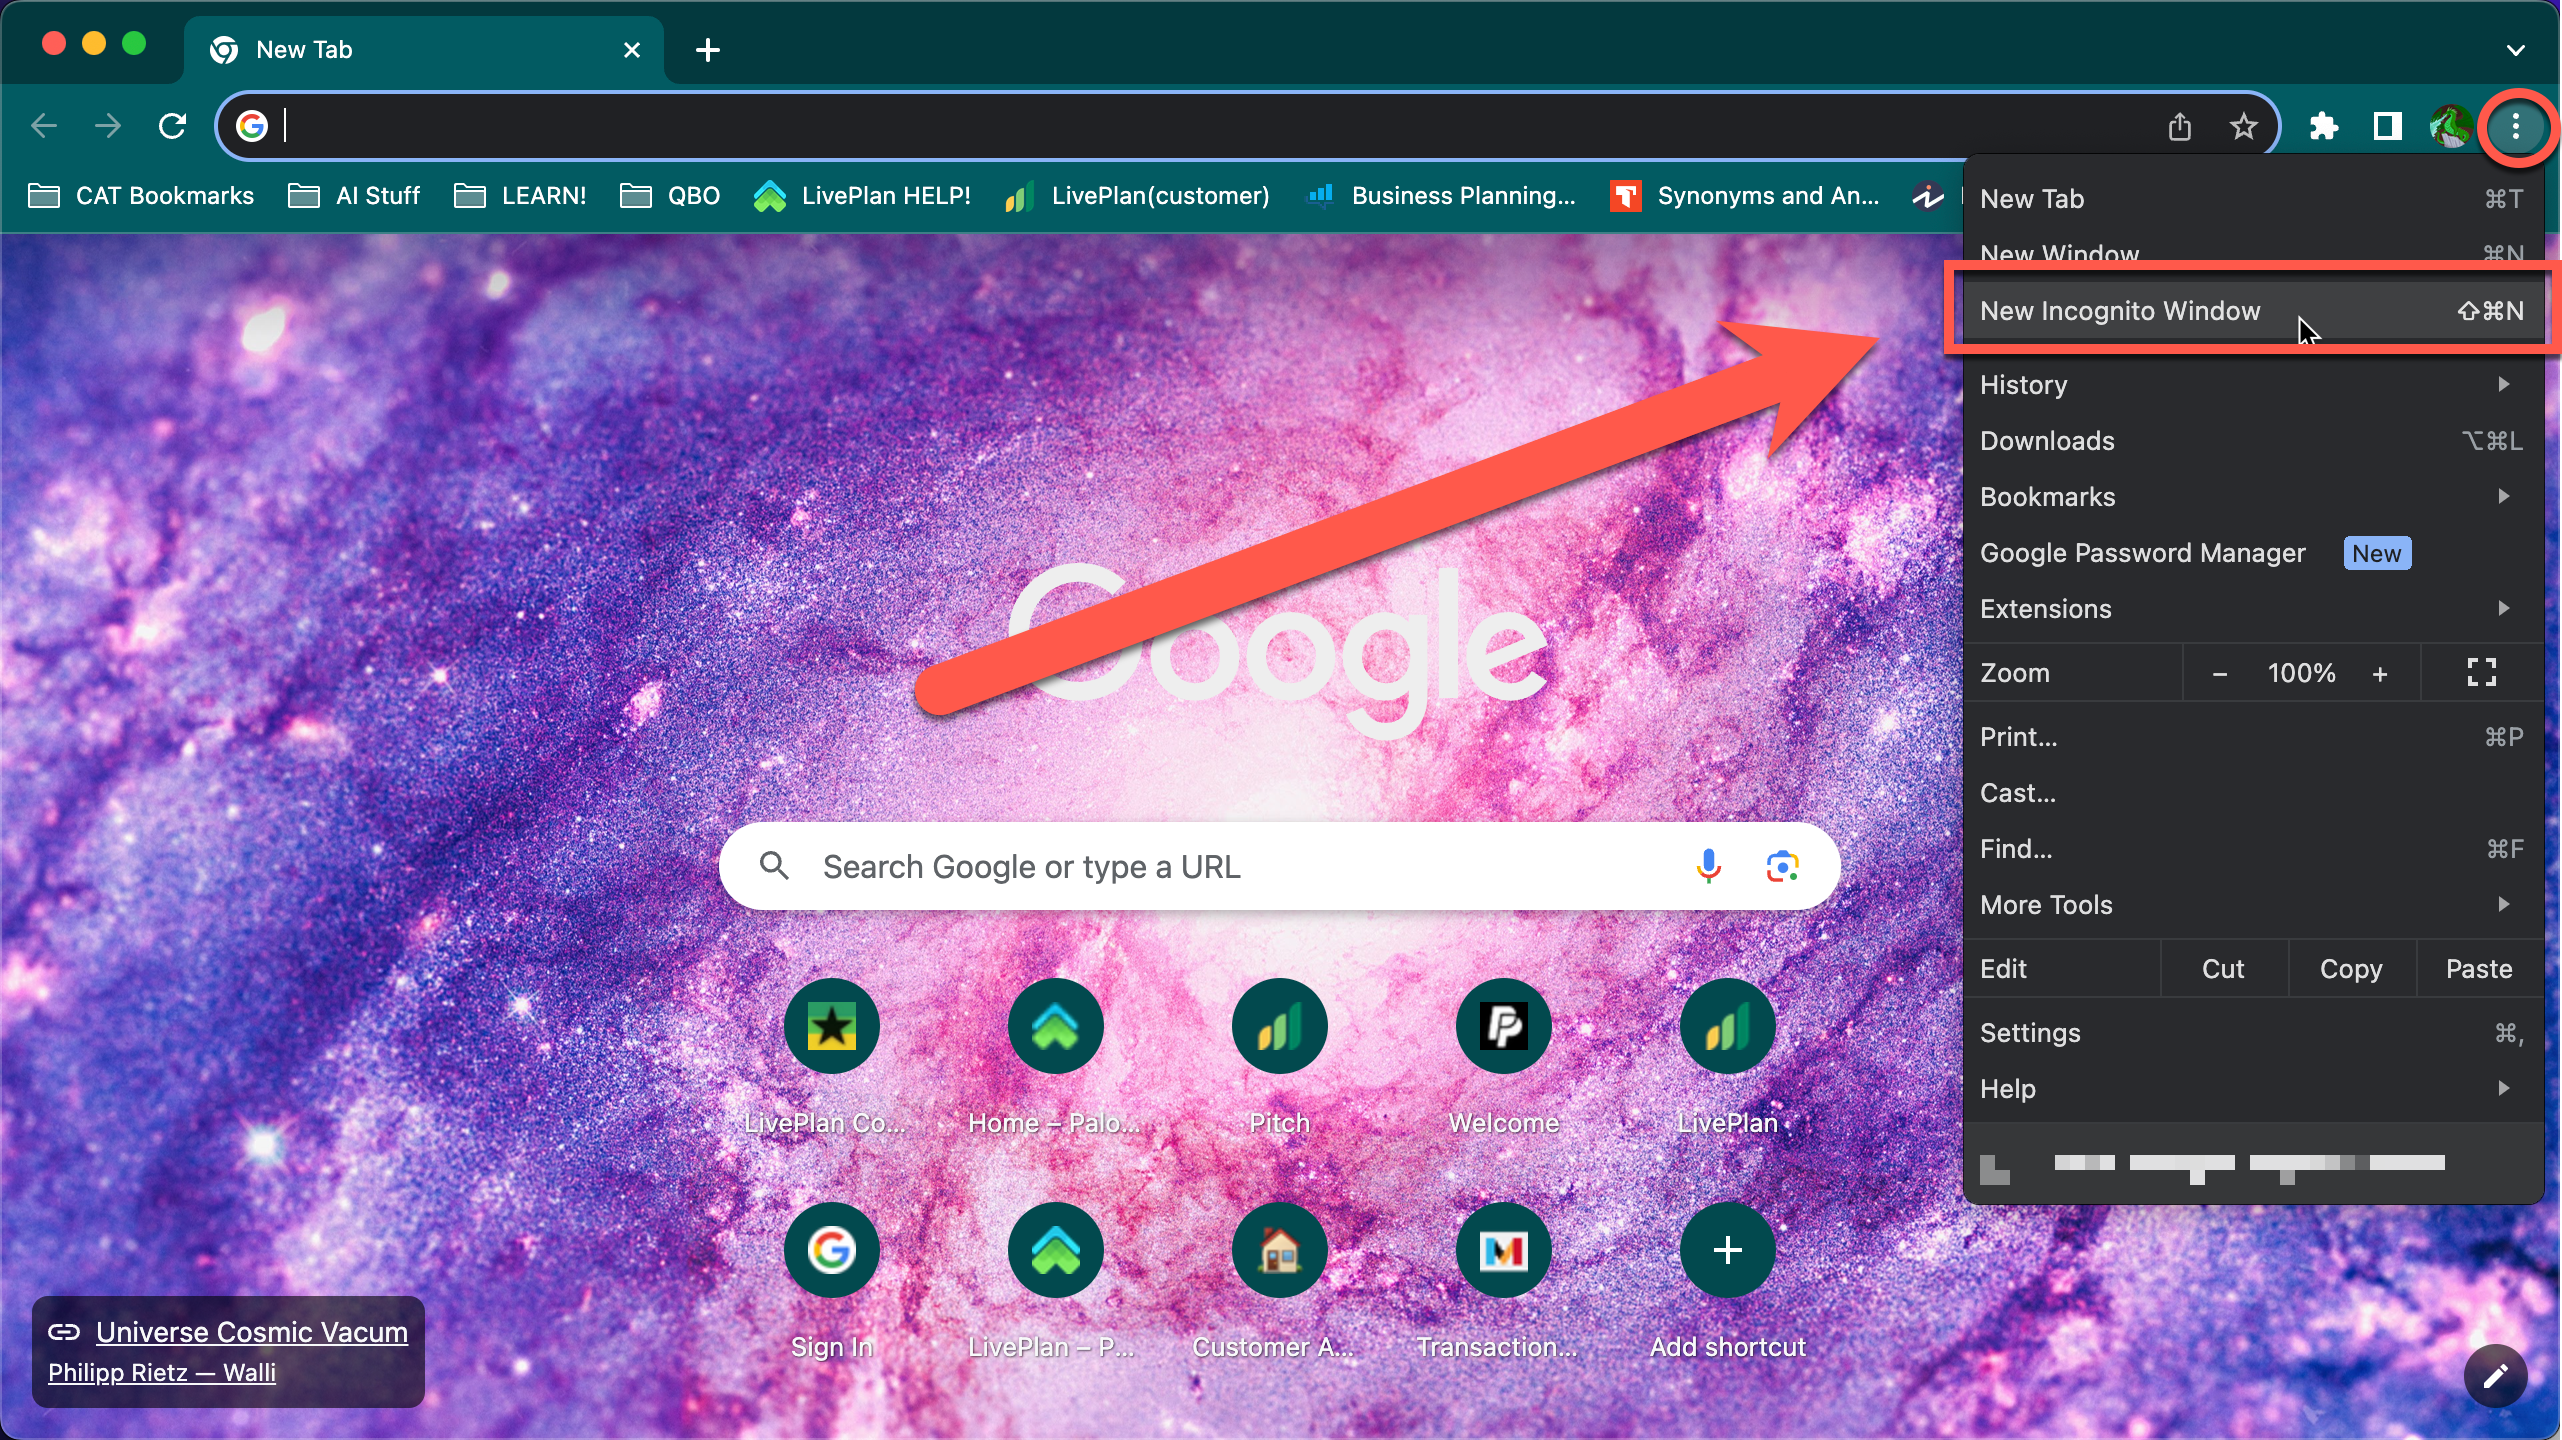Click the Extensions puzzle piece icon
This screenshot has height=1440, width=2562.
tap(2323, 126)
